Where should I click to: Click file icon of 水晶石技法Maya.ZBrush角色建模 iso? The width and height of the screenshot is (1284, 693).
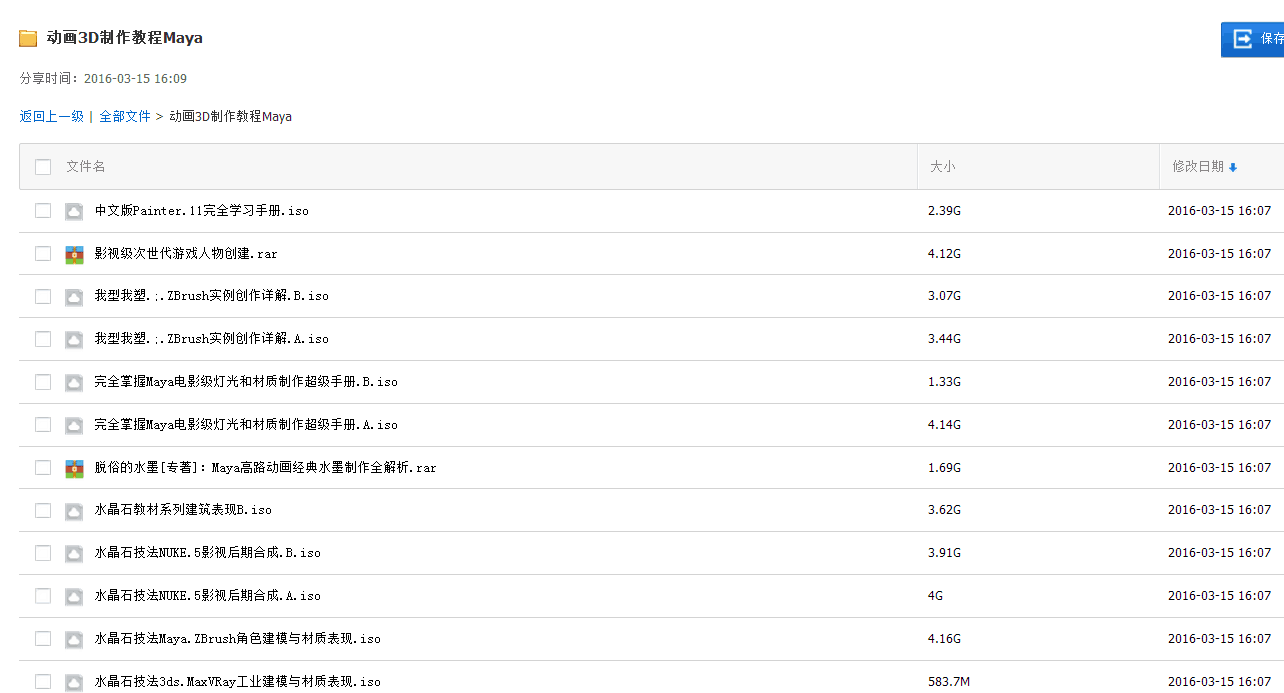[x=74, y=639]
